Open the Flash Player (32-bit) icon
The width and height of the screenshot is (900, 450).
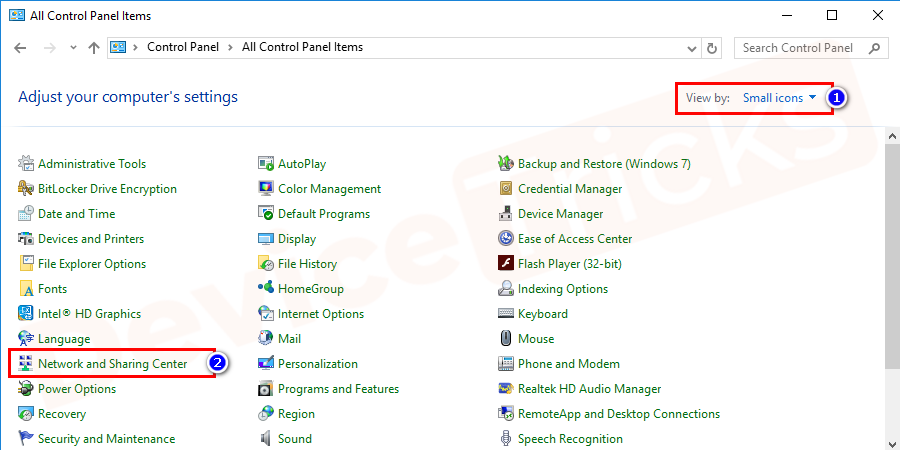pos(506,264)
